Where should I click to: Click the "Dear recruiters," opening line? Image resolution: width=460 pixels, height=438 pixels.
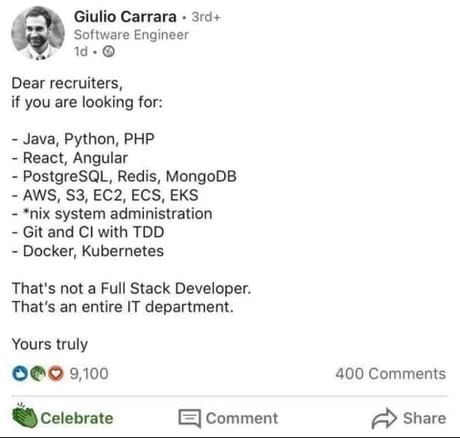click(x=67, y=83)
